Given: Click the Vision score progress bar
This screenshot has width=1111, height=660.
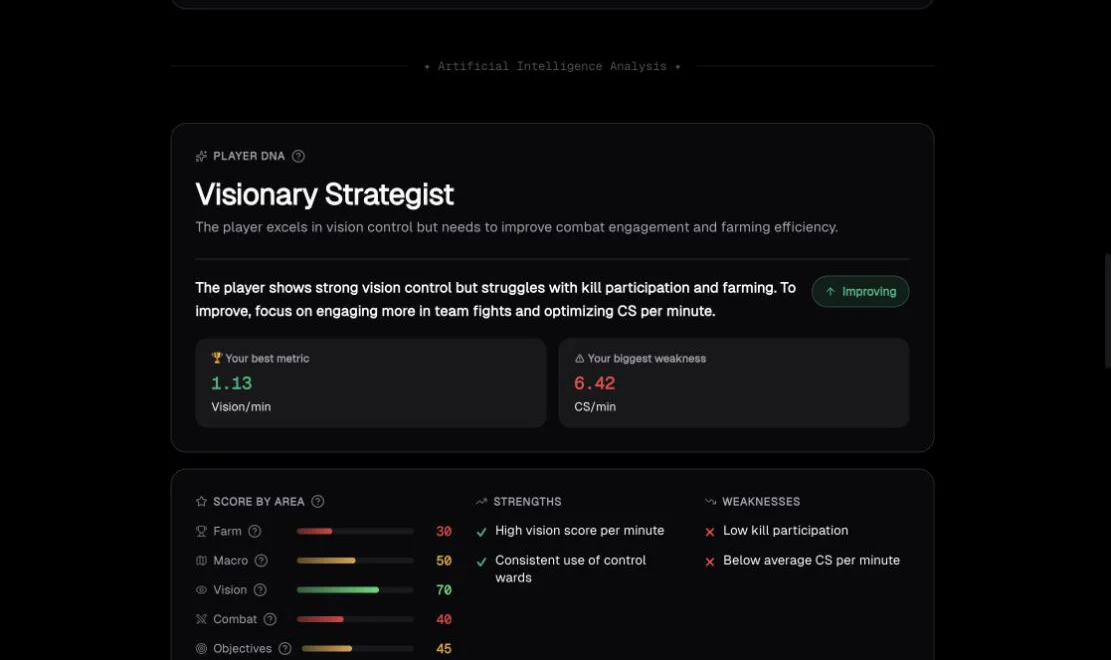Looking at the screenshot, I should tap(355, 590).
